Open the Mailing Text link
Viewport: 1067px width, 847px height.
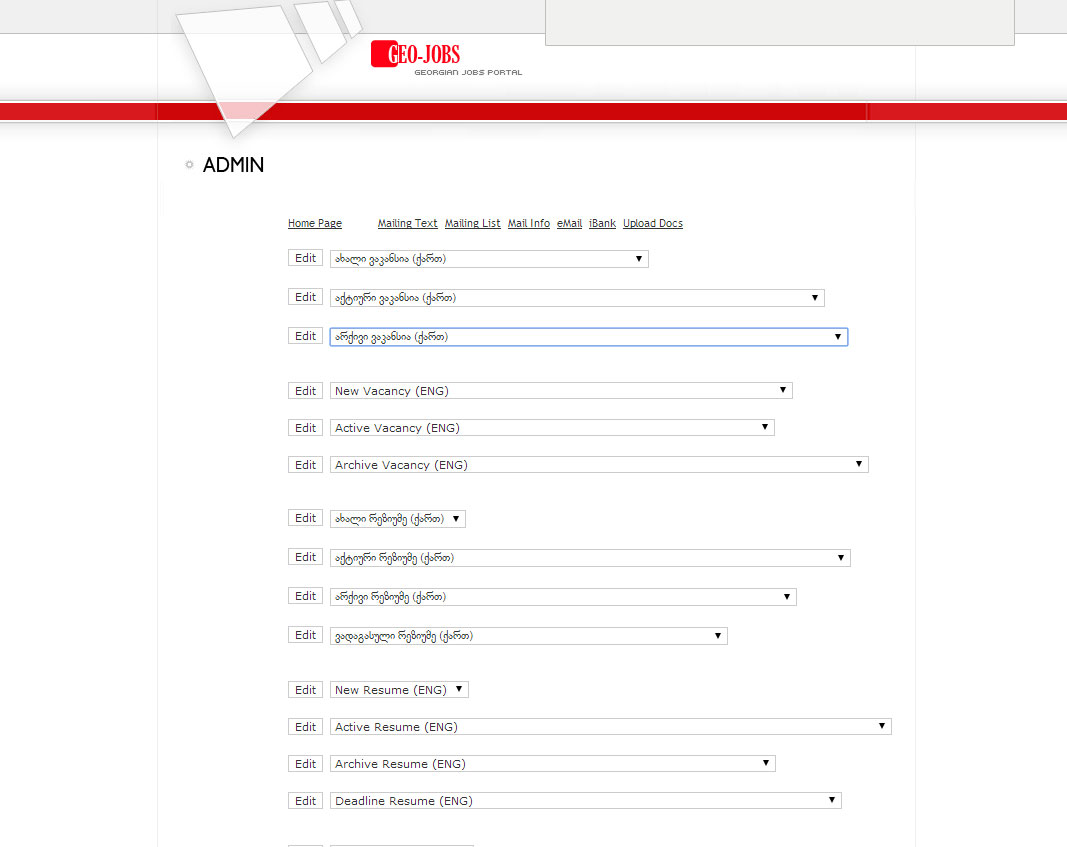tap(407, 224)
